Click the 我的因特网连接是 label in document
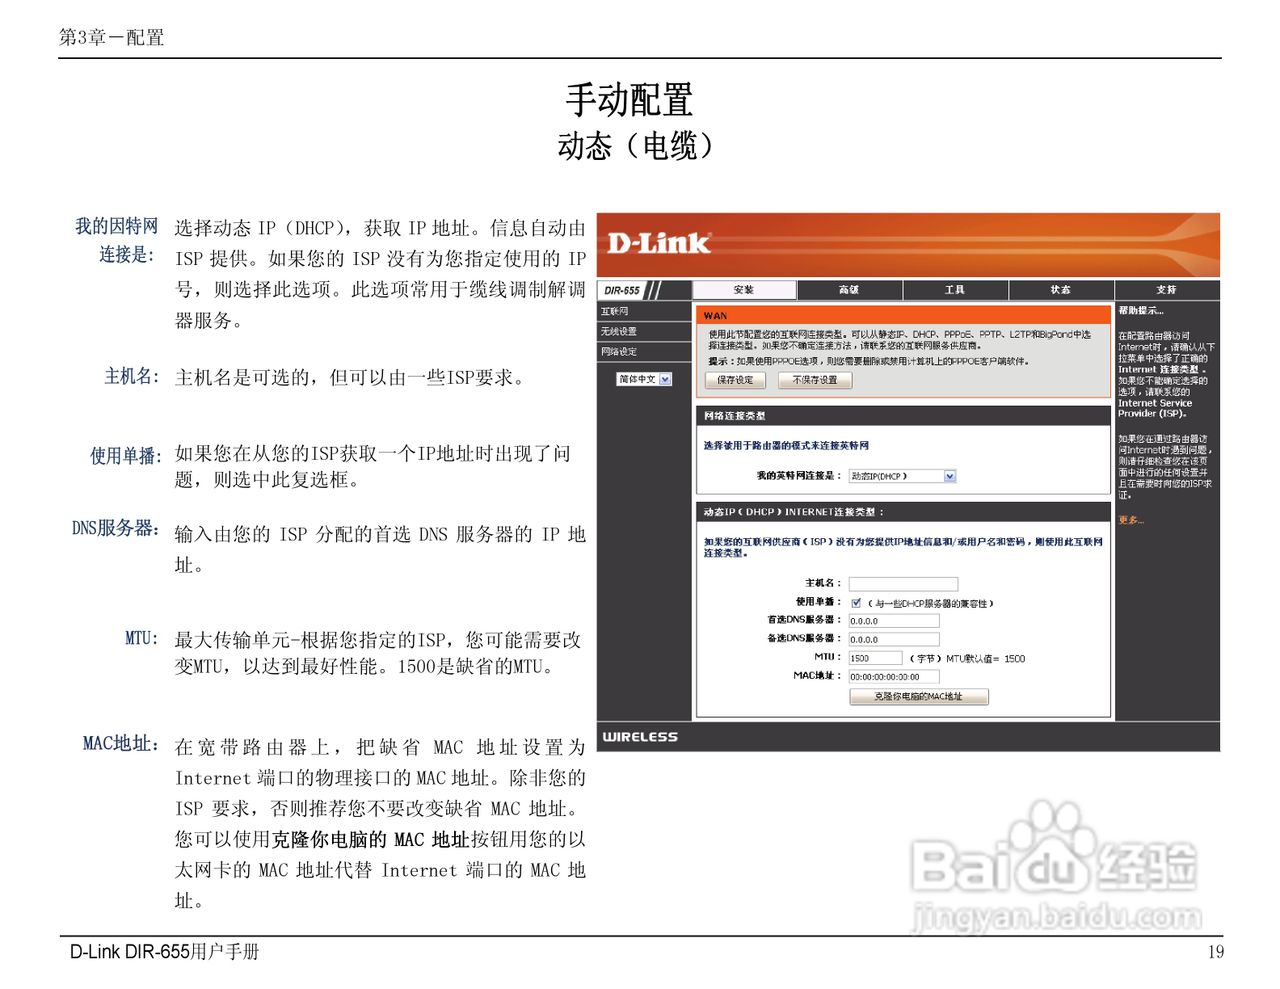 point(117,240)
